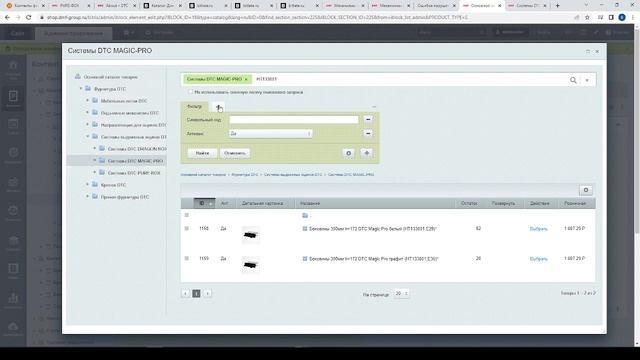Reload the page in the browser
640x360 pixels.
pyautogui.click(x=29, y=18)
